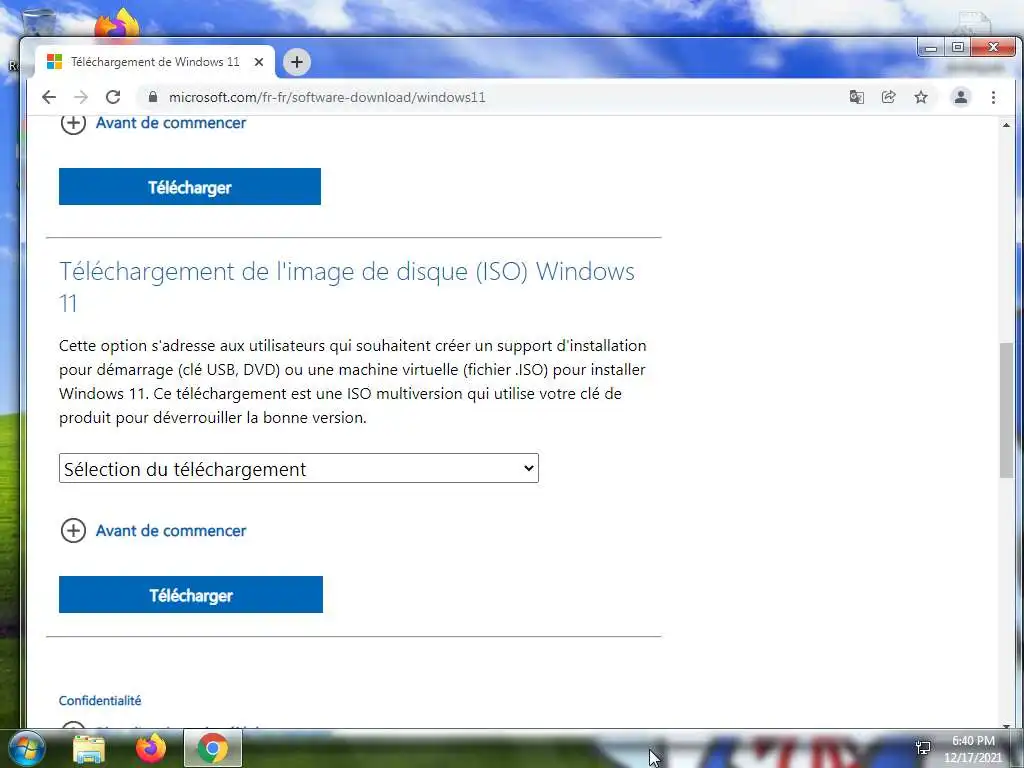Open the Chrome profile menu

(x=961, y=97)
